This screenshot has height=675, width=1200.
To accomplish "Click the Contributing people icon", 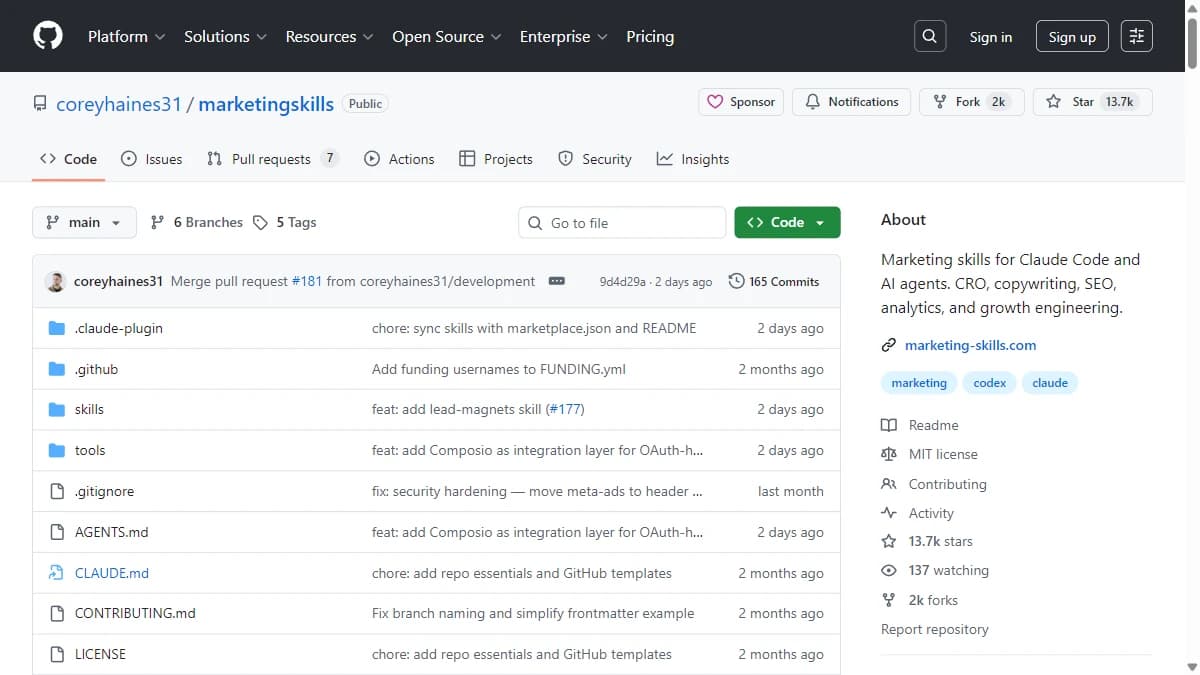I will point(889,484).
